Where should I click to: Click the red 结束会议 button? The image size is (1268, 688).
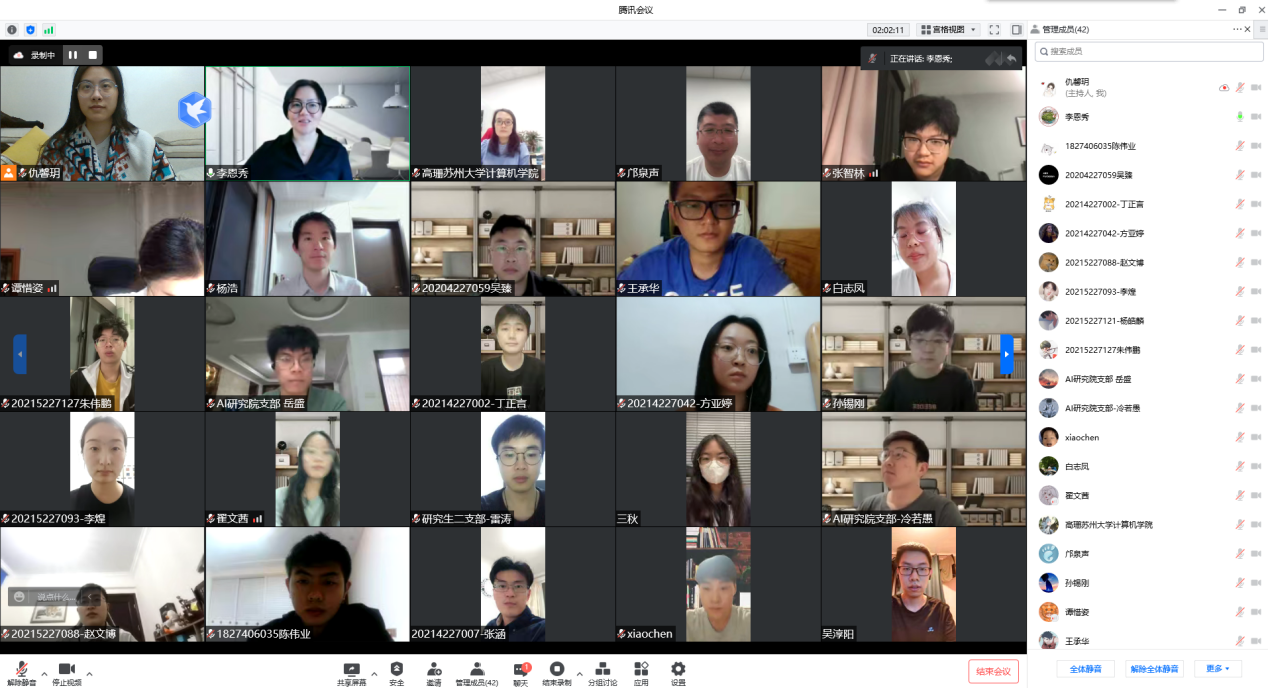tap(993, 671)
